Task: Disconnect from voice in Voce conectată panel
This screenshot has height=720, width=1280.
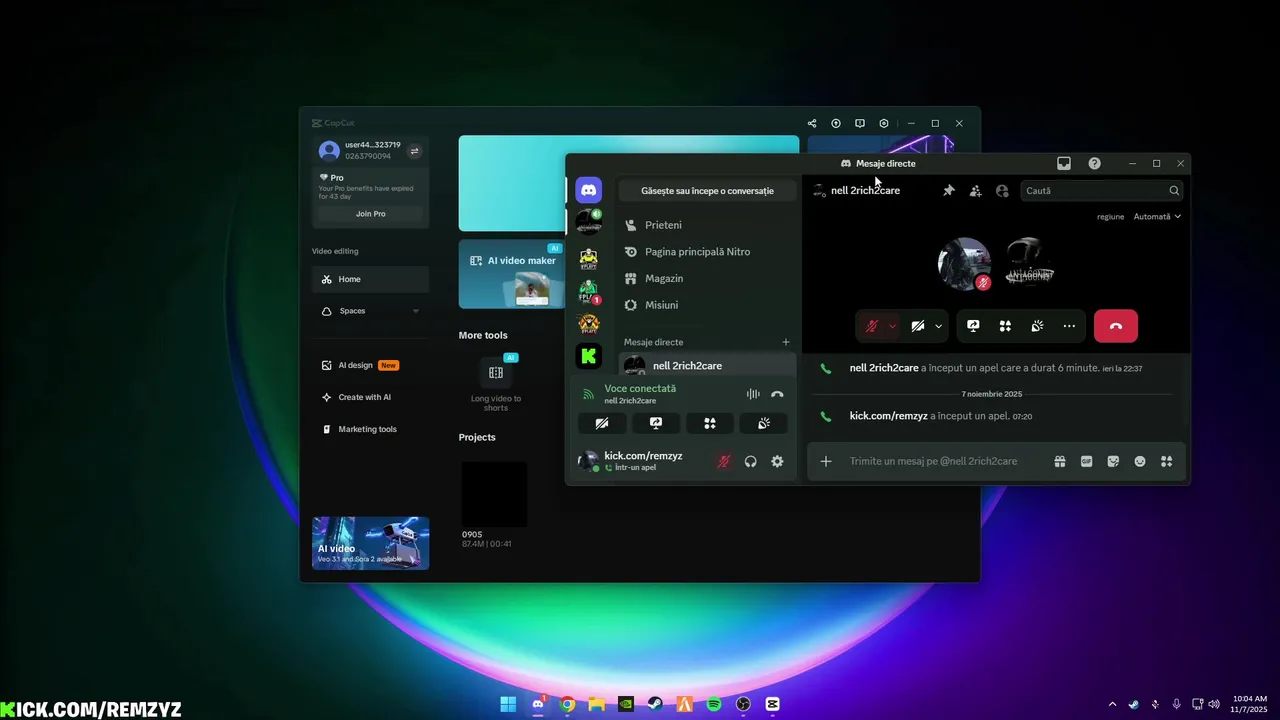Action: [x=777, y=394]
